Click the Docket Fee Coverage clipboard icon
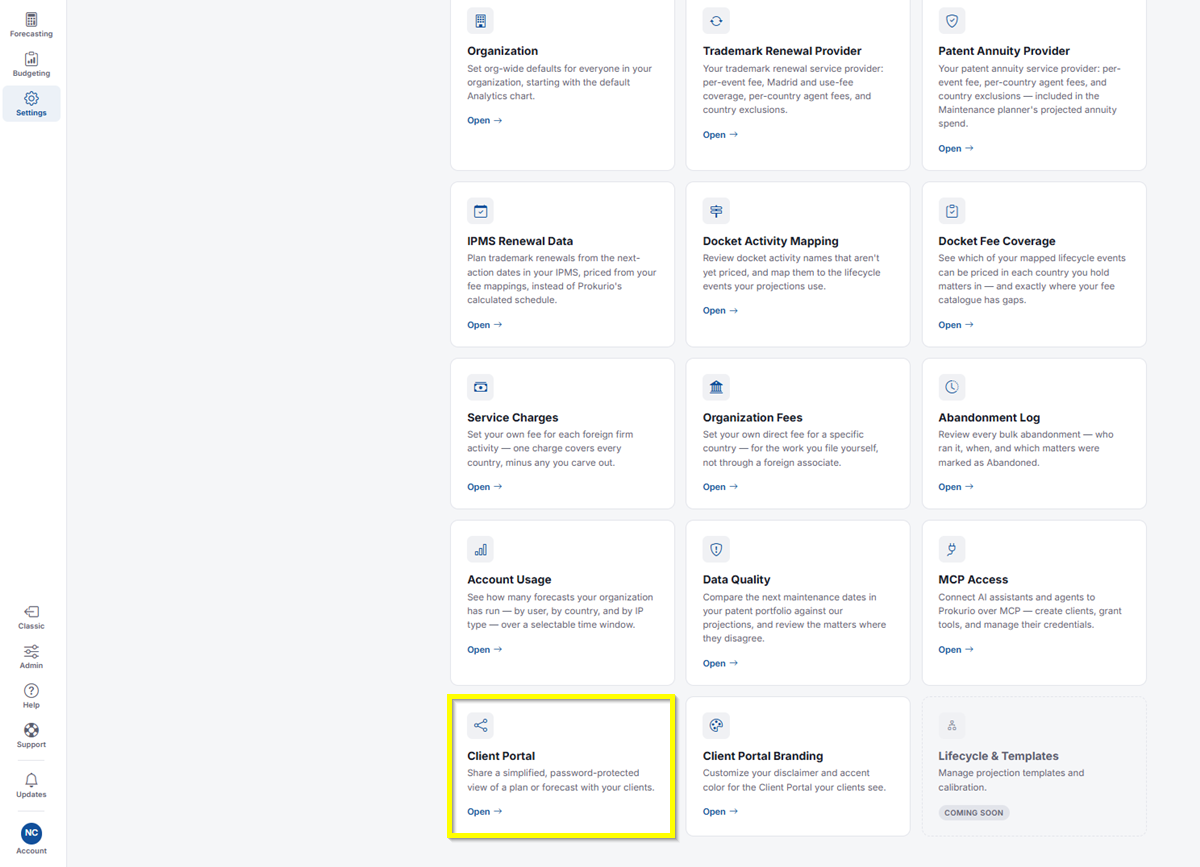The image size is (1200, 867). 952,211
